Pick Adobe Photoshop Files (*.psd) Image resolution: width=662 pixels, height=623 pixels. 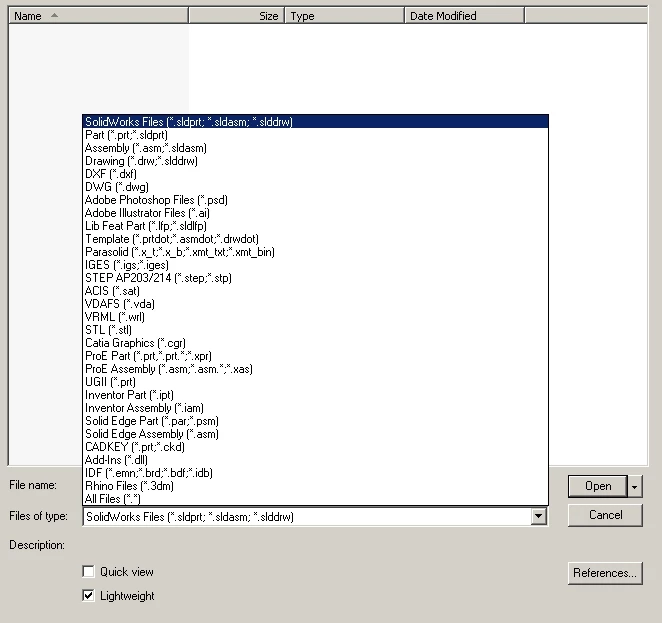click(315, 200)
